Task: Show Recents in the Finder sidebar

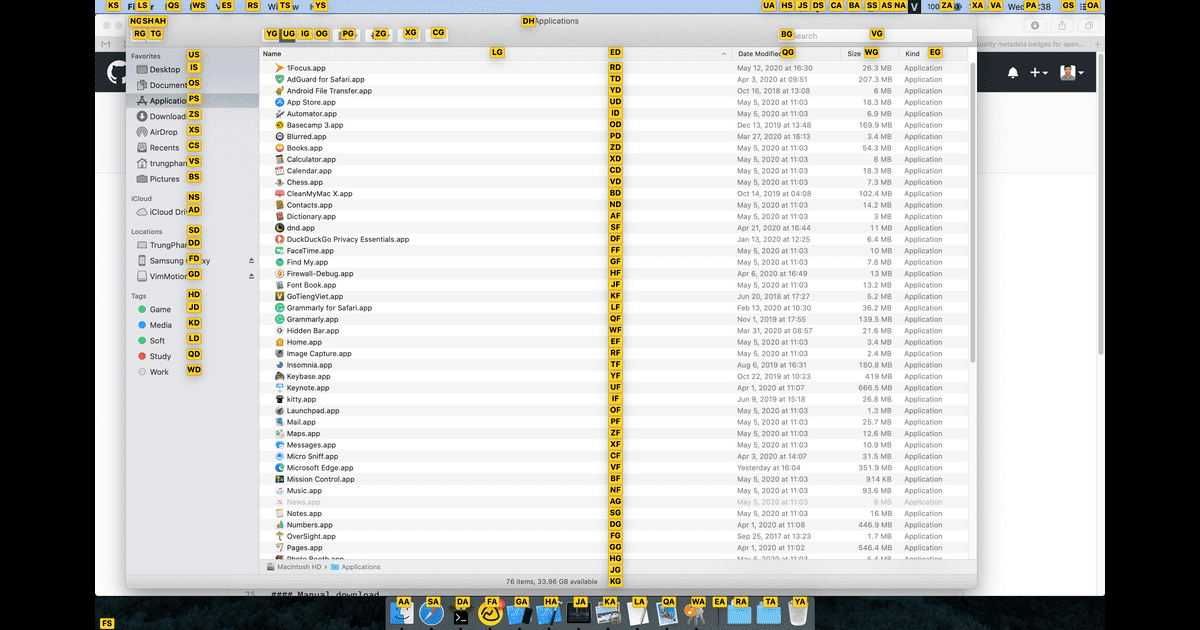Action: click(x=158, y=148)
